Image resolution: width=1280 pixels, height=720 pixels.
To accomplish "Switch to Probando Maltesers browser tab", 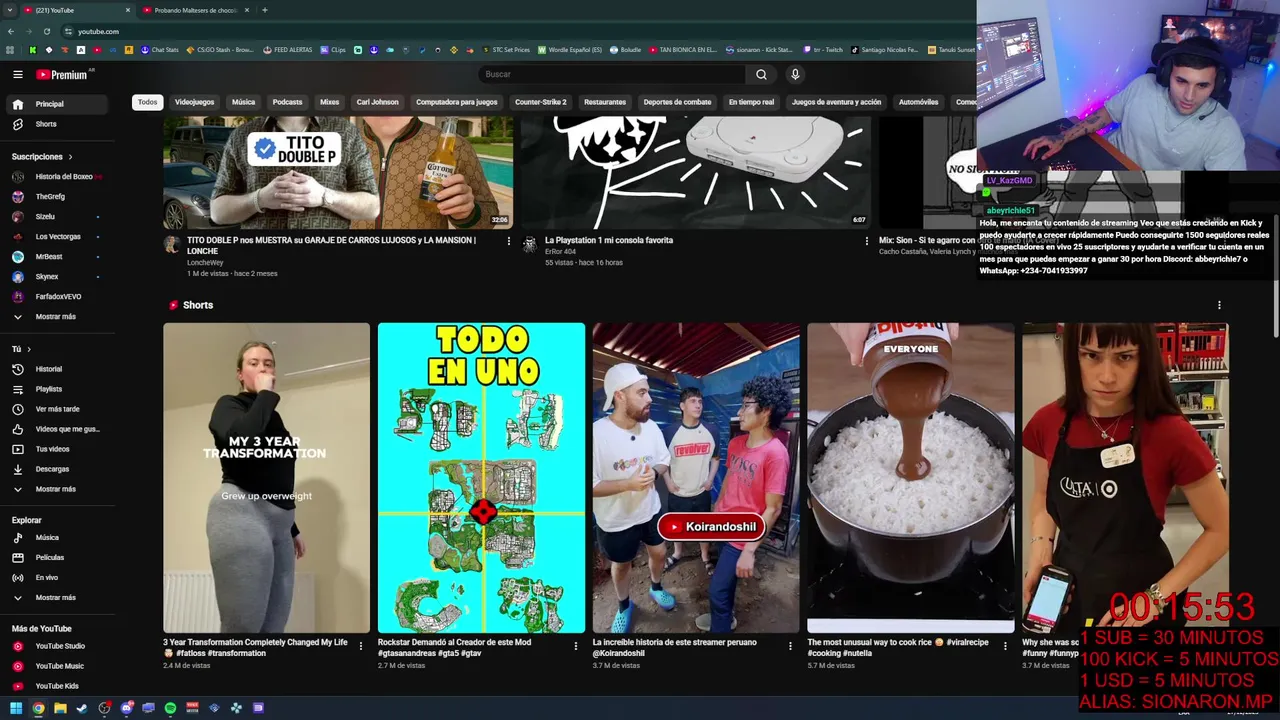I will point(195,10).
